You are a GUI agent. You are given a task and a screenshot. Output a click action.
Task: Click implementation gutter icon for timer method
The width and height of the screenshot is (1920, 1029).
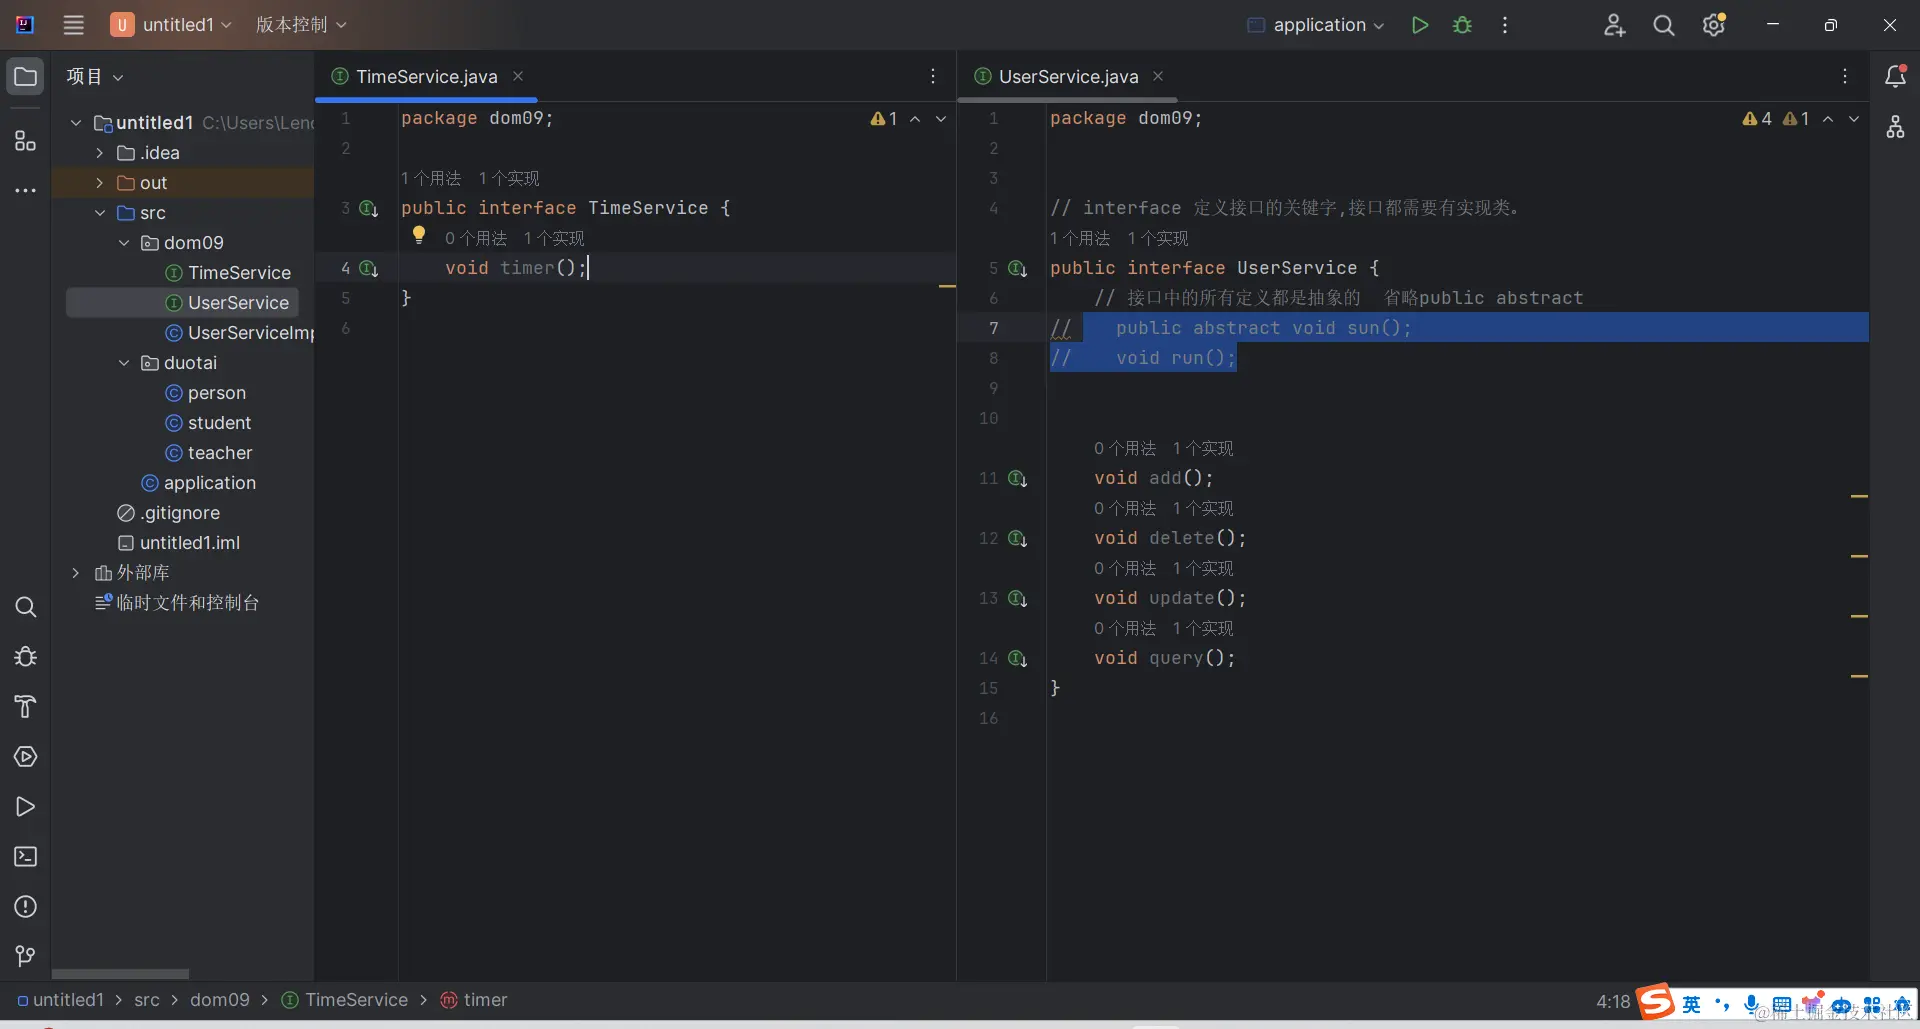(368, 268)
